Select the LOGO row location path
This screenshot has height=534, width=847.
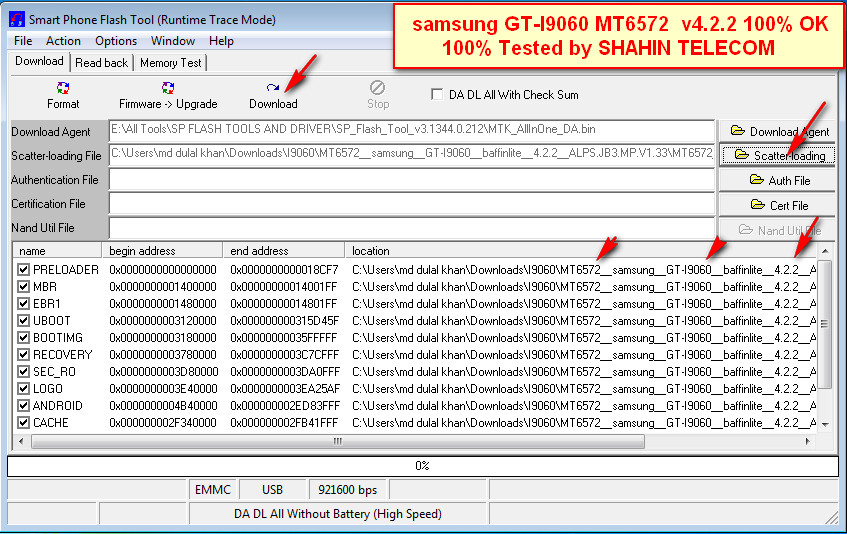click(584, 389)
